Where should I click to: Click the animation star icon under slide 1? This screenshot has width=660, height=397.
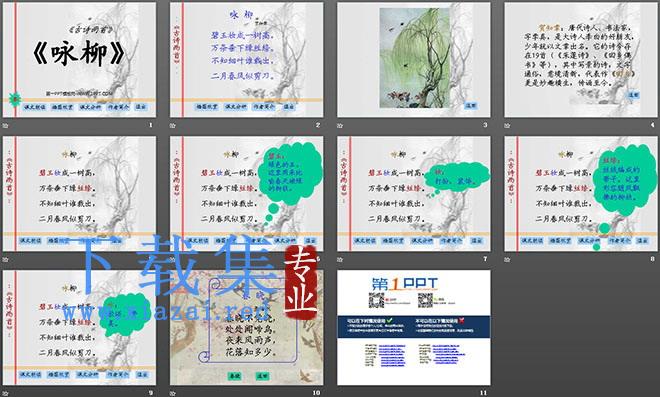[x=5, y=125]
